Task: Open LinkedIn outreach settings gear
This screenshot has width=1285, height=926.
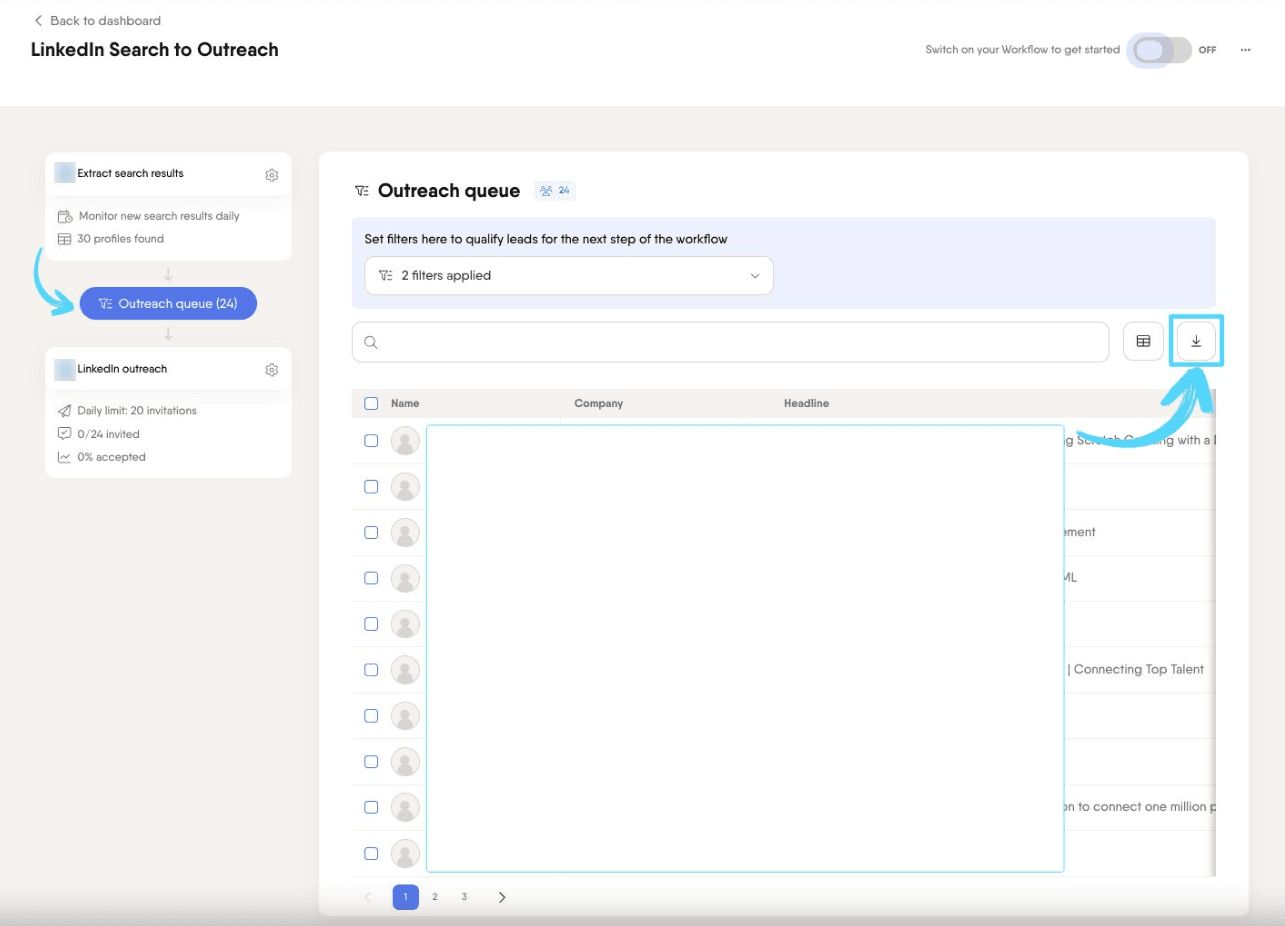Action: [x=272, y=370]
